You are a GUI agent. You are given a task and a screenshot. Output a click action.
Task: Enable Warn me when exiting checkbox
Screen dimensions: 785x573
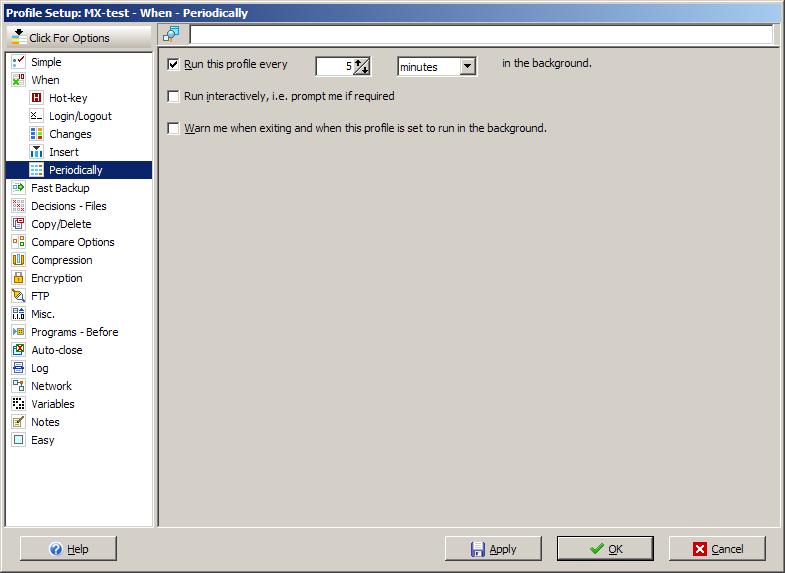click(x=174, y=129)
